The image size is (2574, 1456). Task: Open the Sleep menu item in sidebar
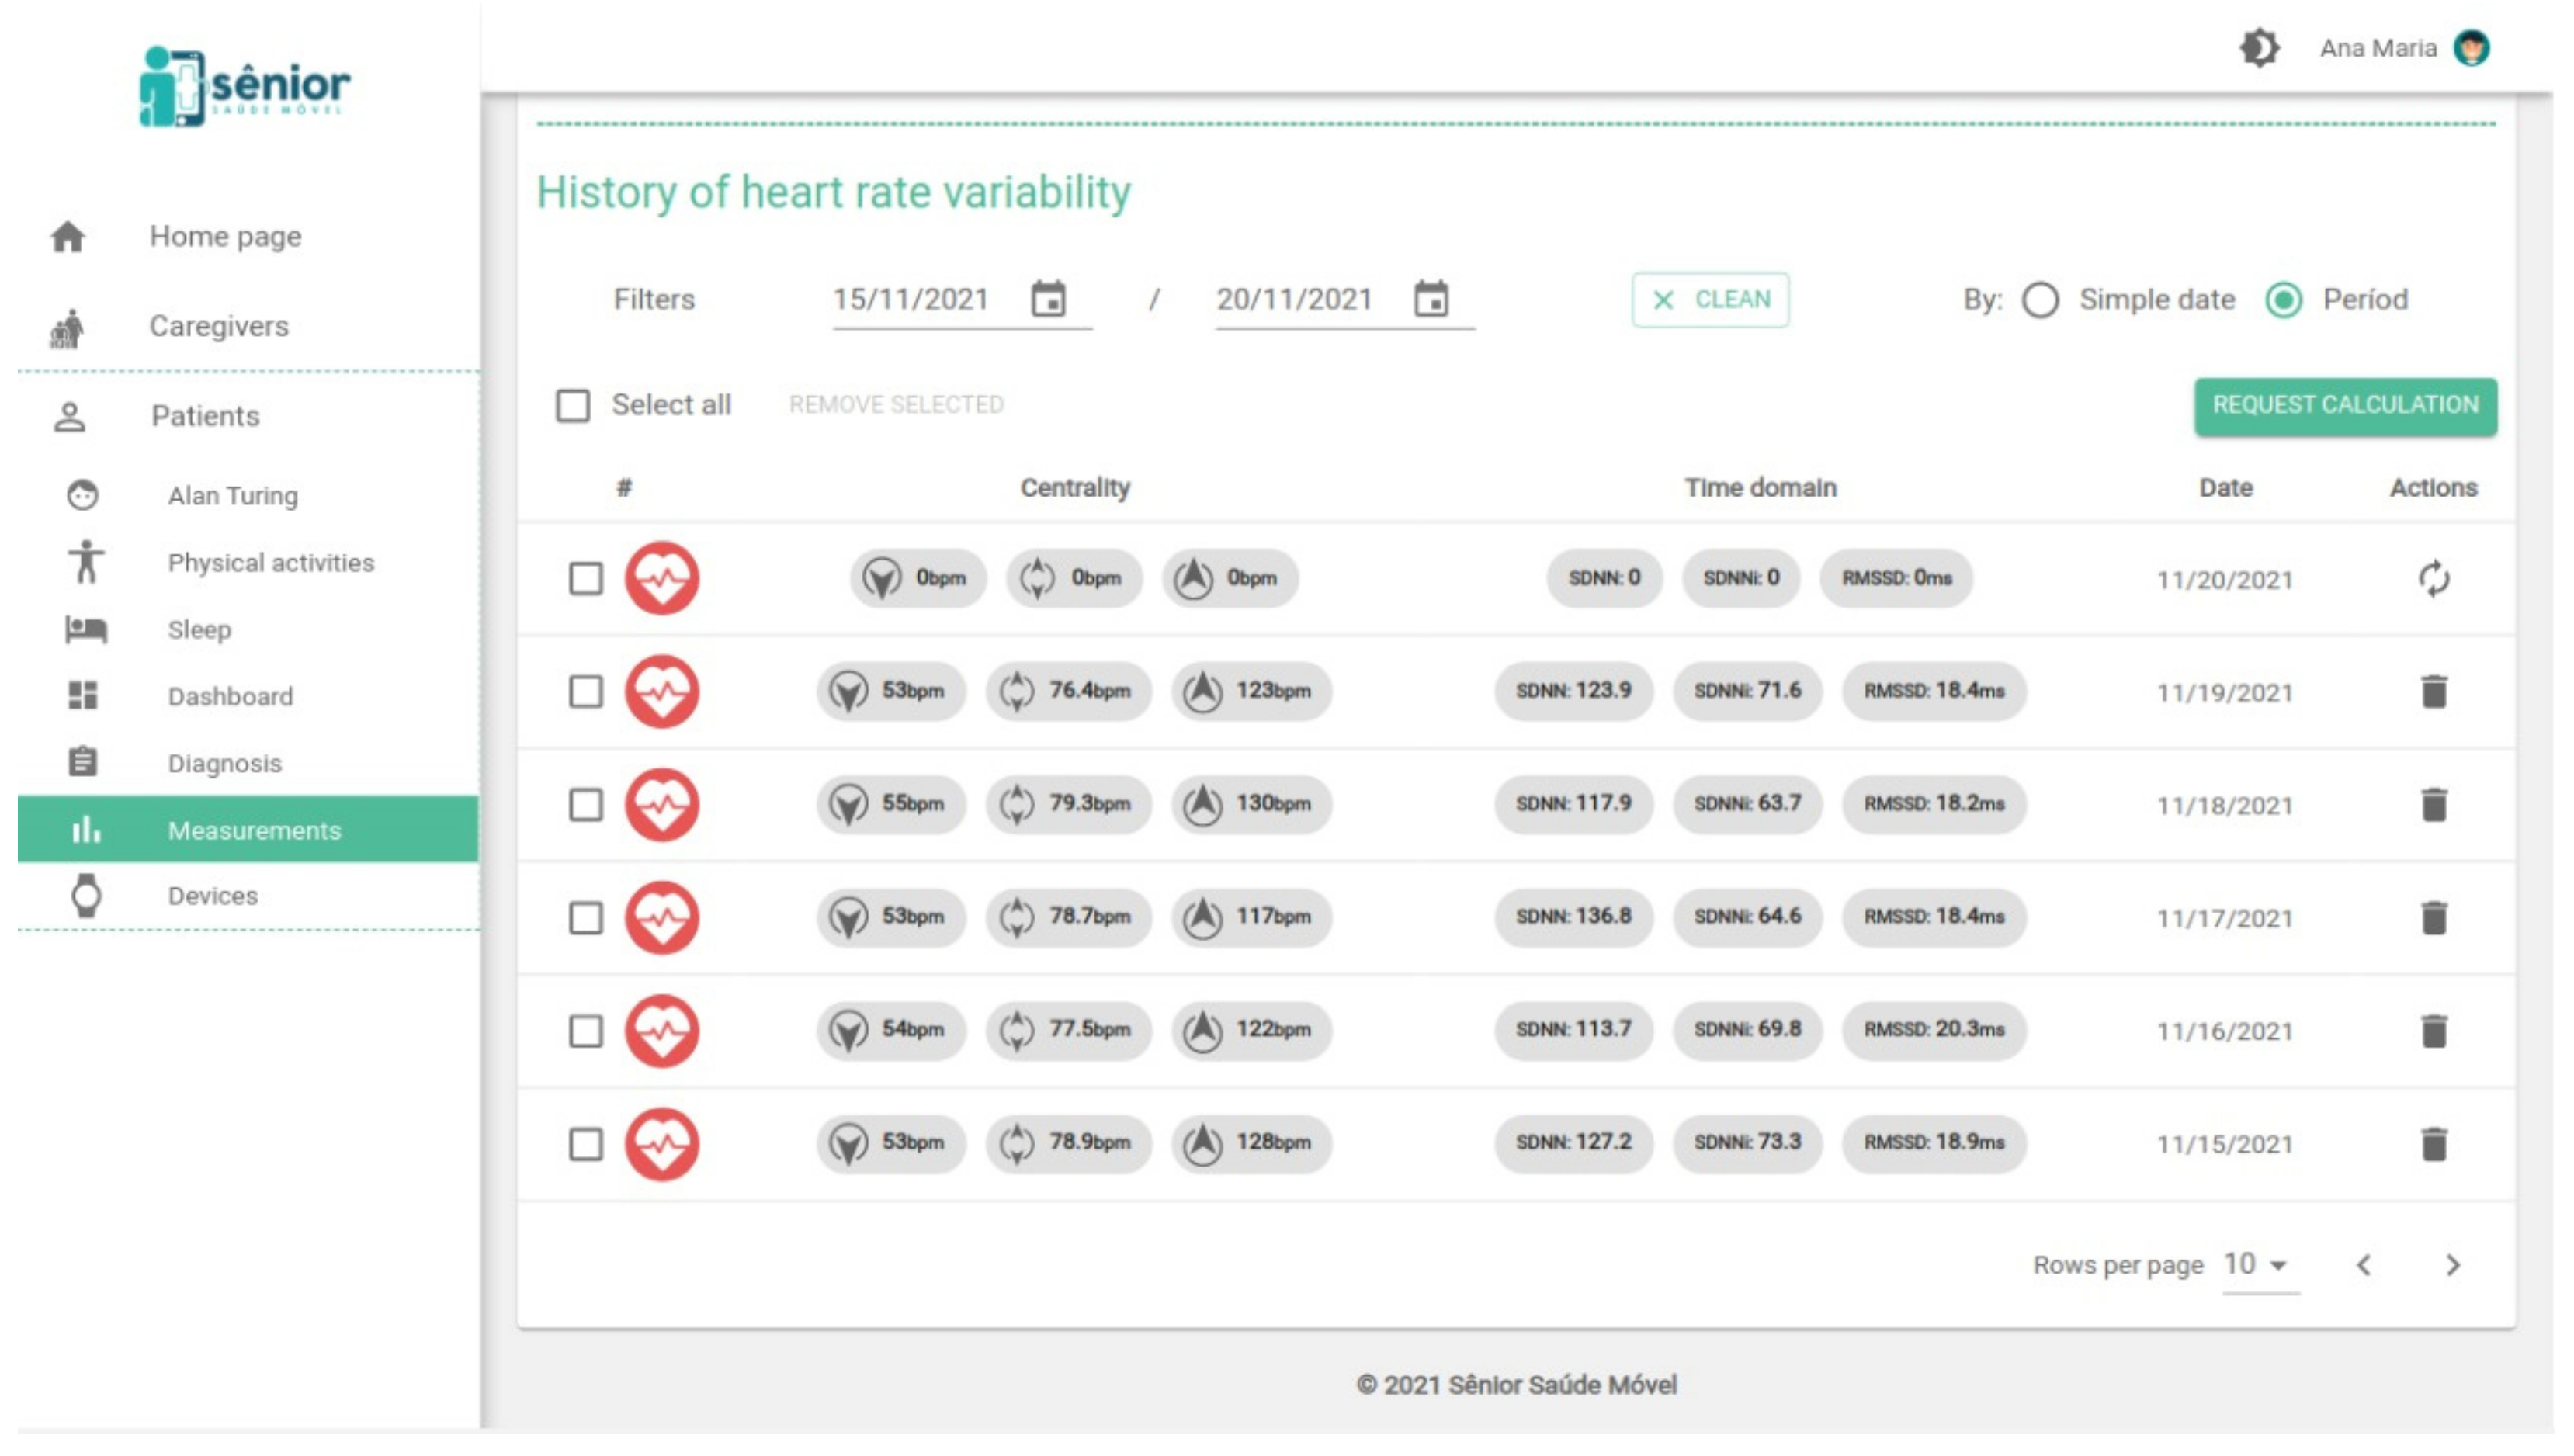point(199,630)
